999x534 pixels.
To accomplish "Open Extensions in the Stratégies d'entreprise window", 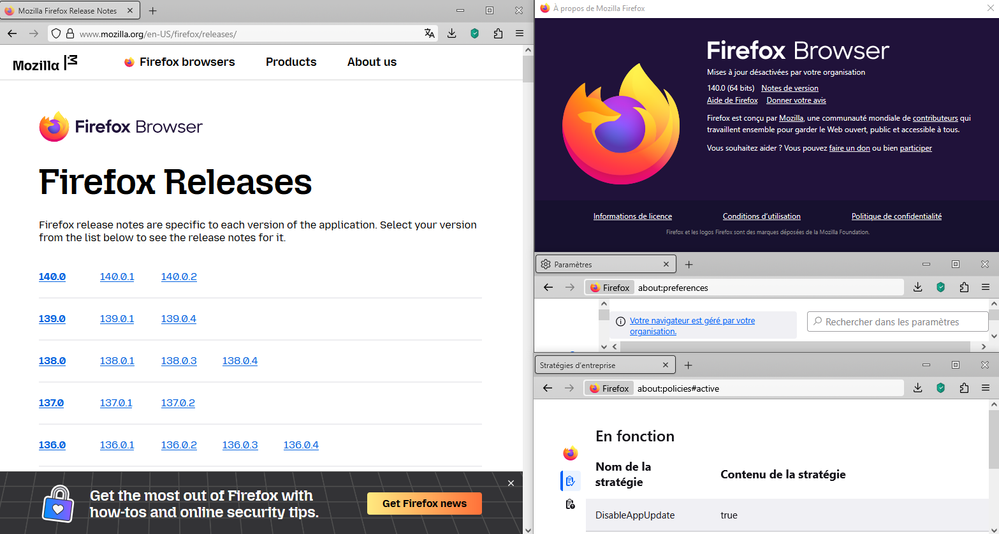I will (x=964, y=388).
